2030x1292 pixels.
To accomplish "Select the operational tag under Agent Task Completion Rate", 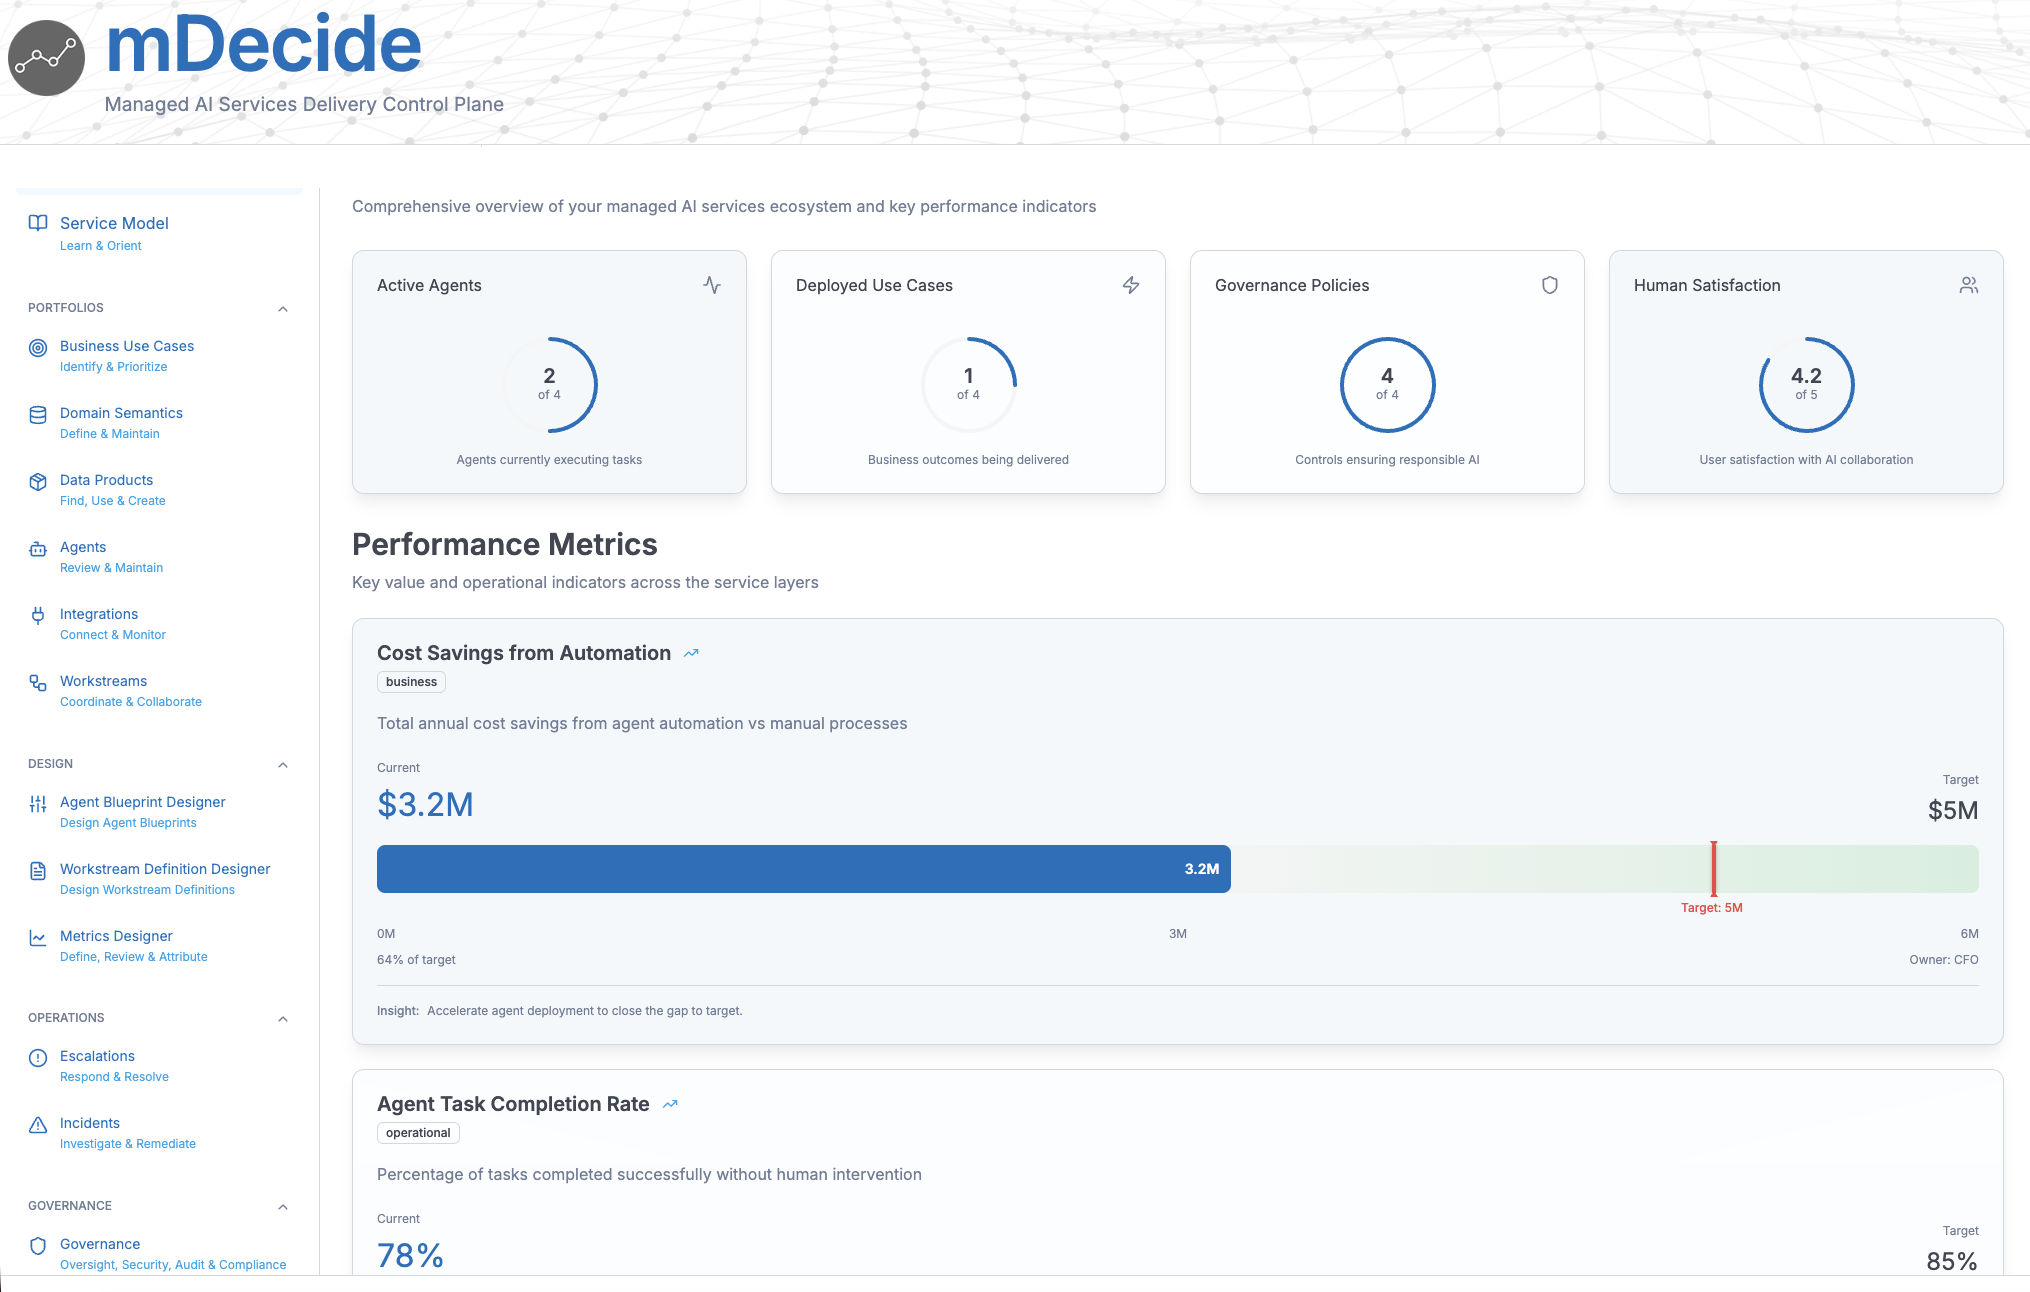I will pos(418,1133).
